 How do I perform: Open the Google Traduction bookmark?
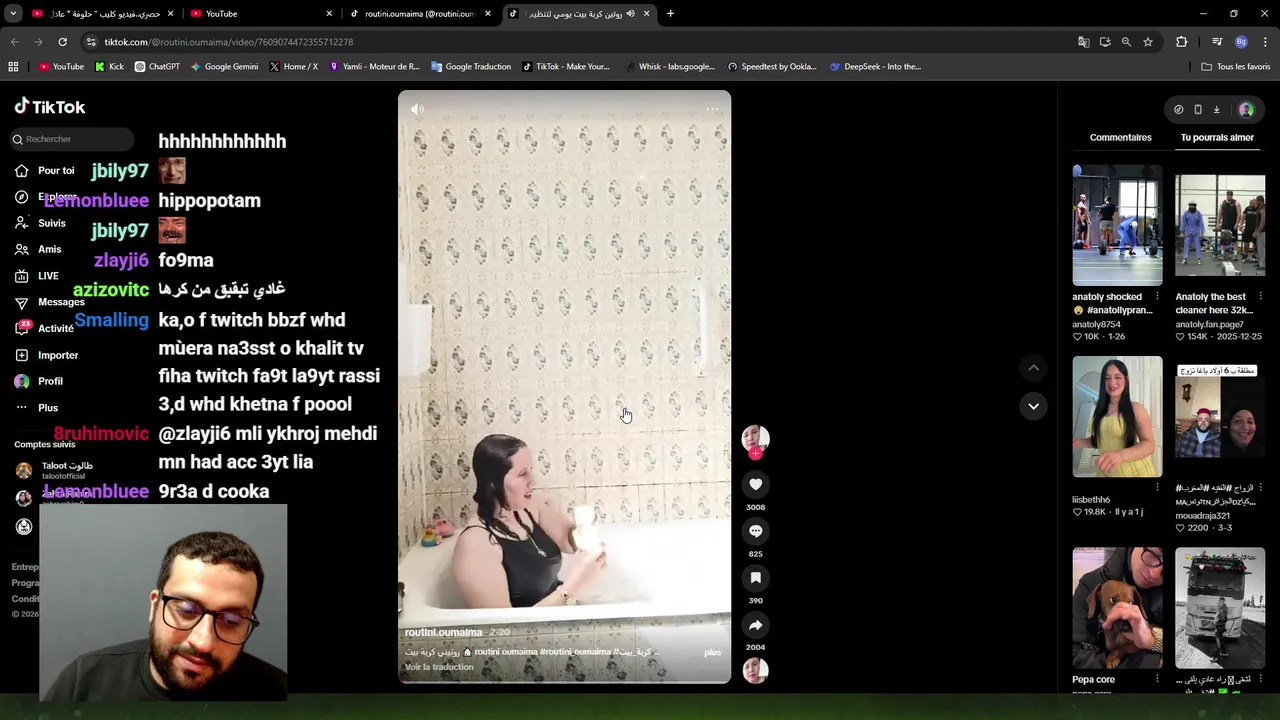point(471,67)
